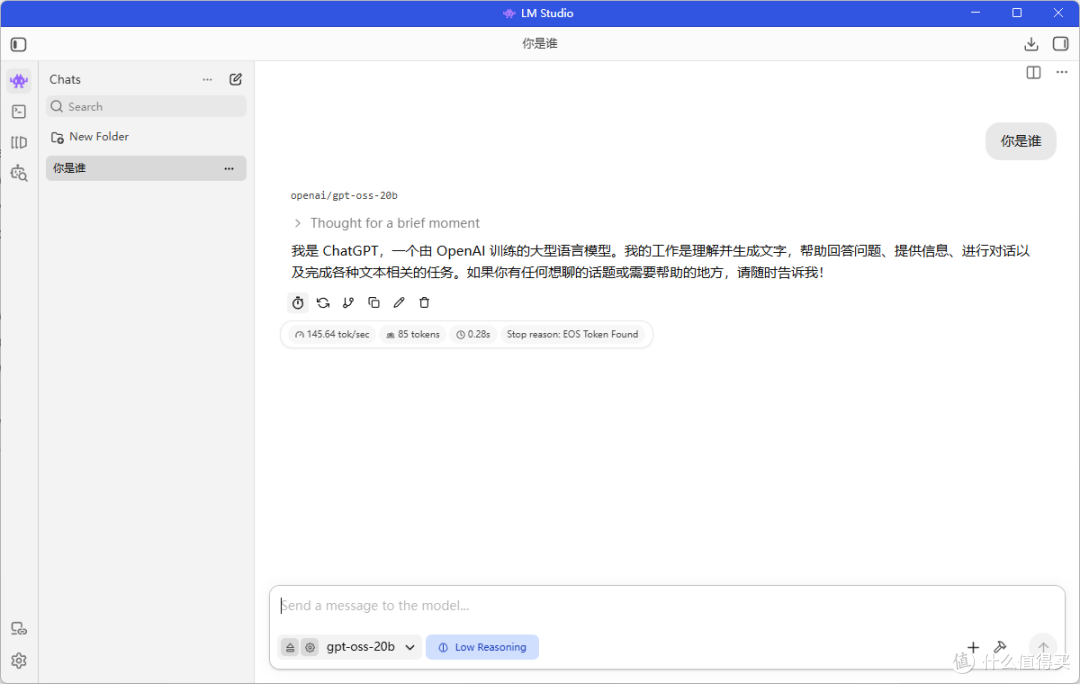The height and width of the screenshot is (684, 1080).
Task: Select the 145.64 tok/sec stat
Action: point(333,335)
